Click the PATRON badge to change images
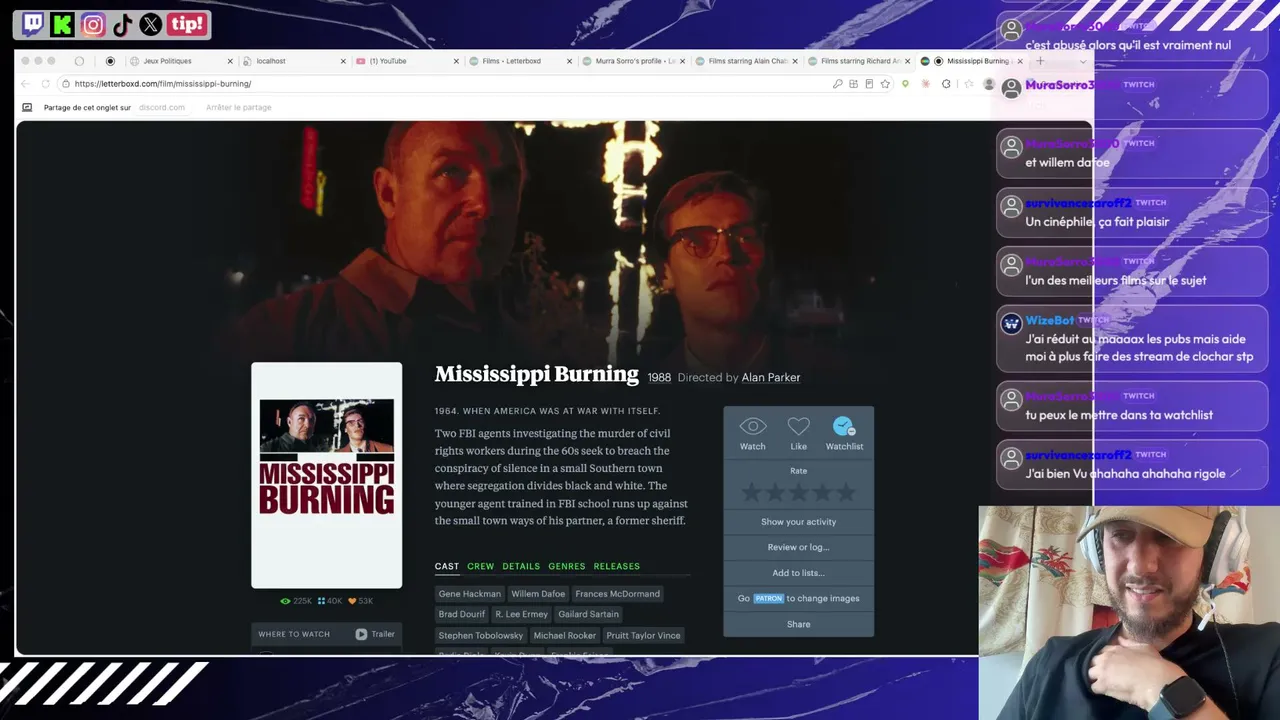The height and width of the screenshot is (720, 1280). point(768,598)
